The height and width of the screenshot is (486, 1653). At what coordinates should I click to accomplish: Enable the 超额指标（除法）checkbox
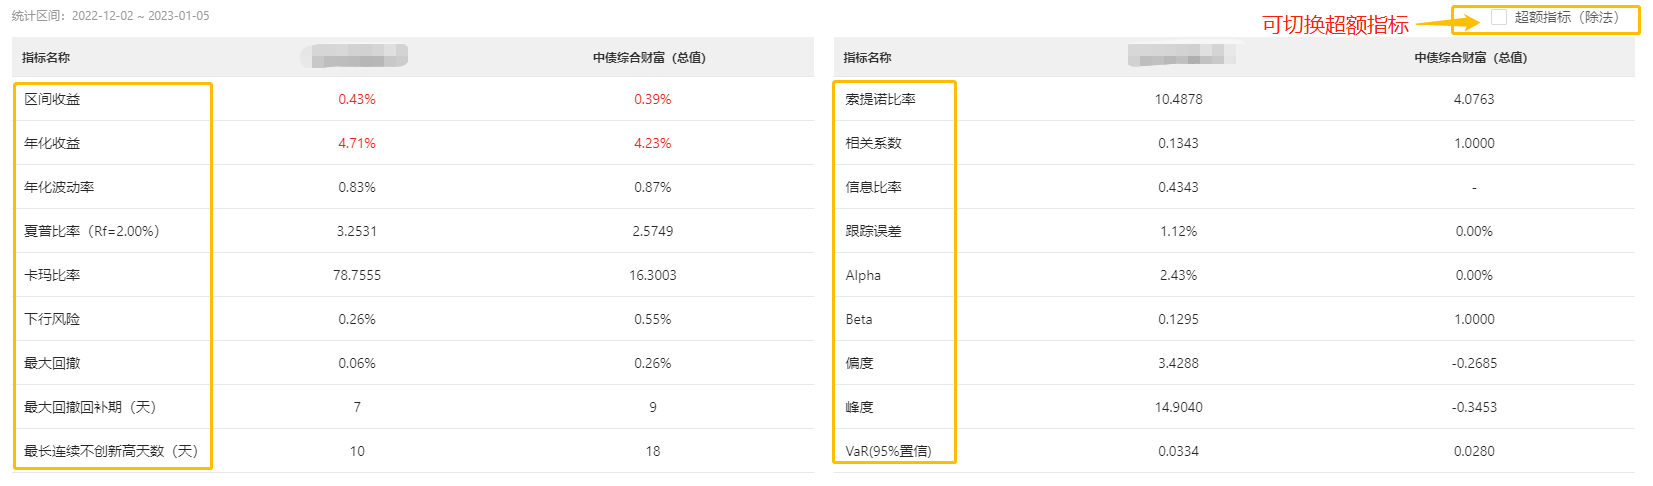[x=1498, y=17]
